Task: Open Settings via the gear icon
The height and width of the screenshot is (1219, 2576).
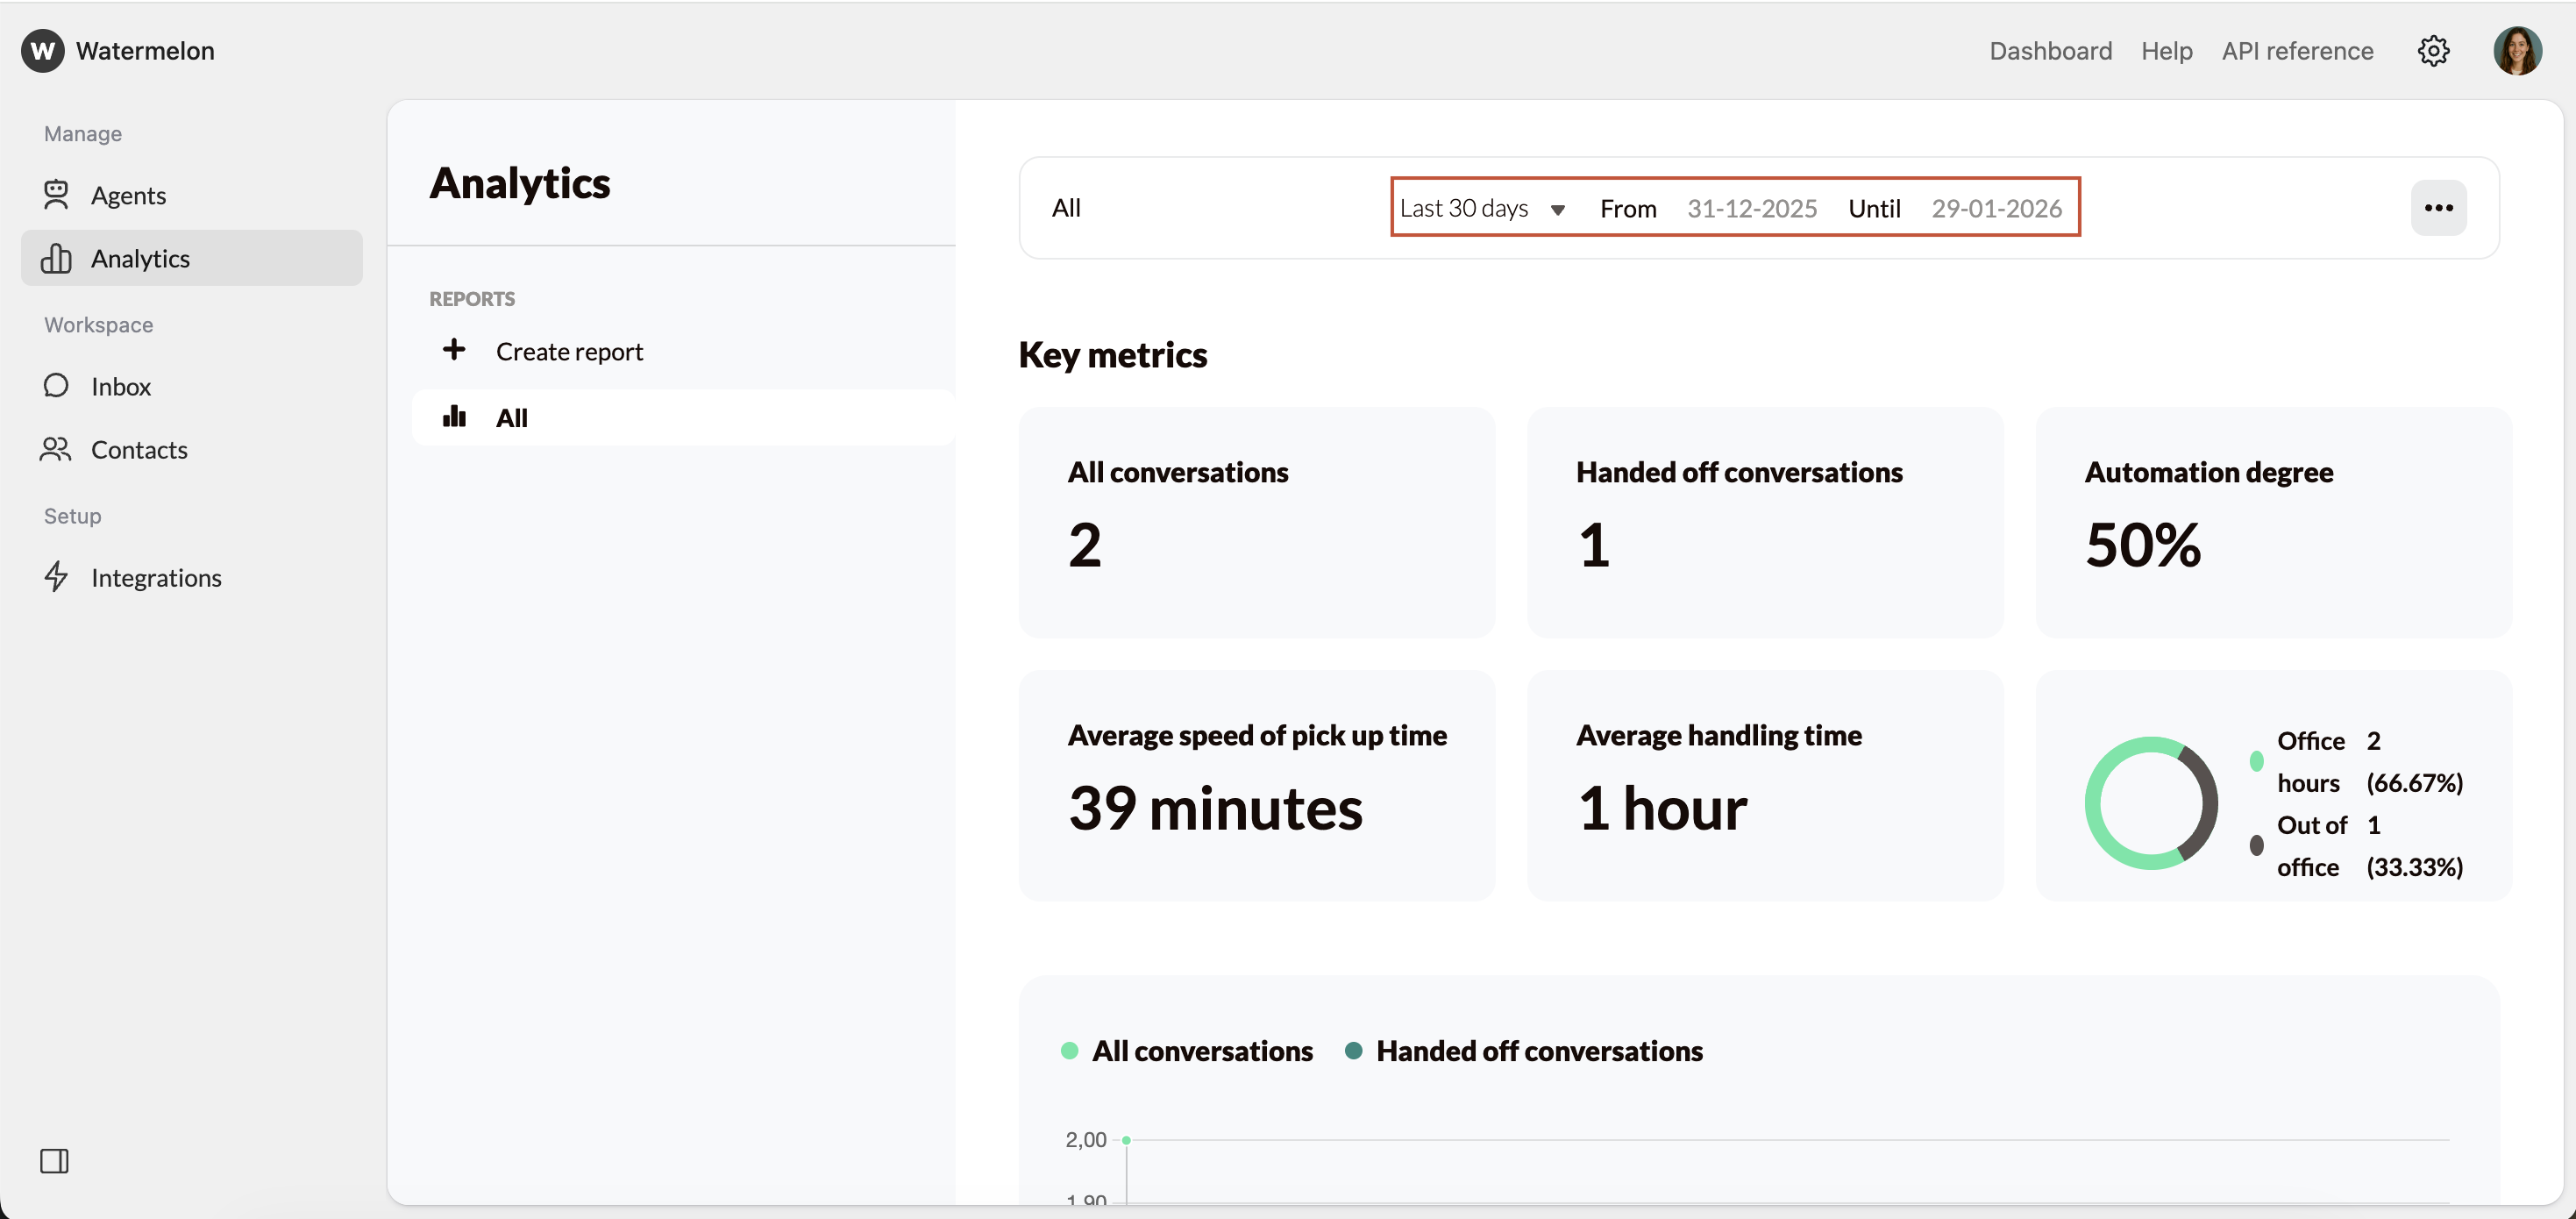Action: (2433, 50)
